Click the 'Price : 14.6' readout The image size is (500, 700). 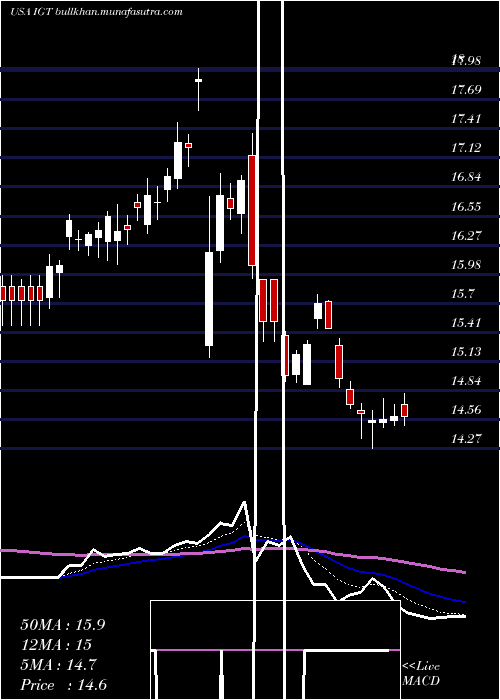coord(63,685)
